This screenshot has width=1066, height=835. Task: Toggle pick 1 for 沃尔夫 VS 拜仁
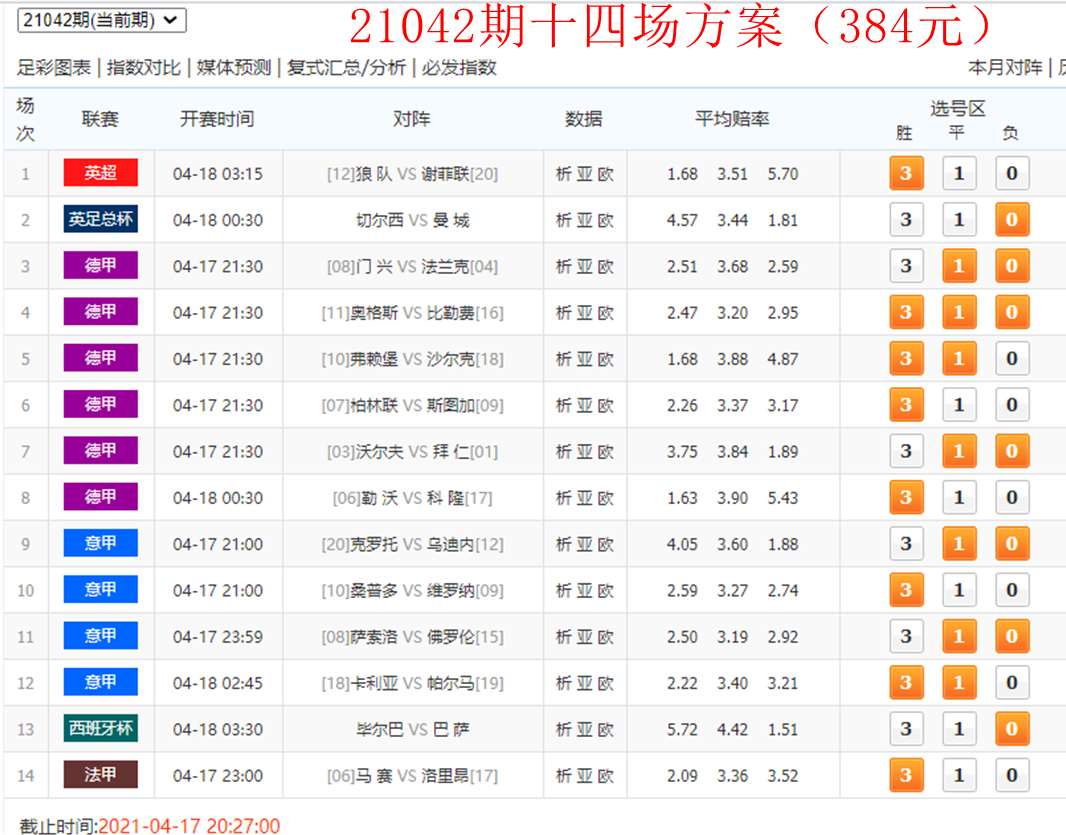tap(959, 451)
